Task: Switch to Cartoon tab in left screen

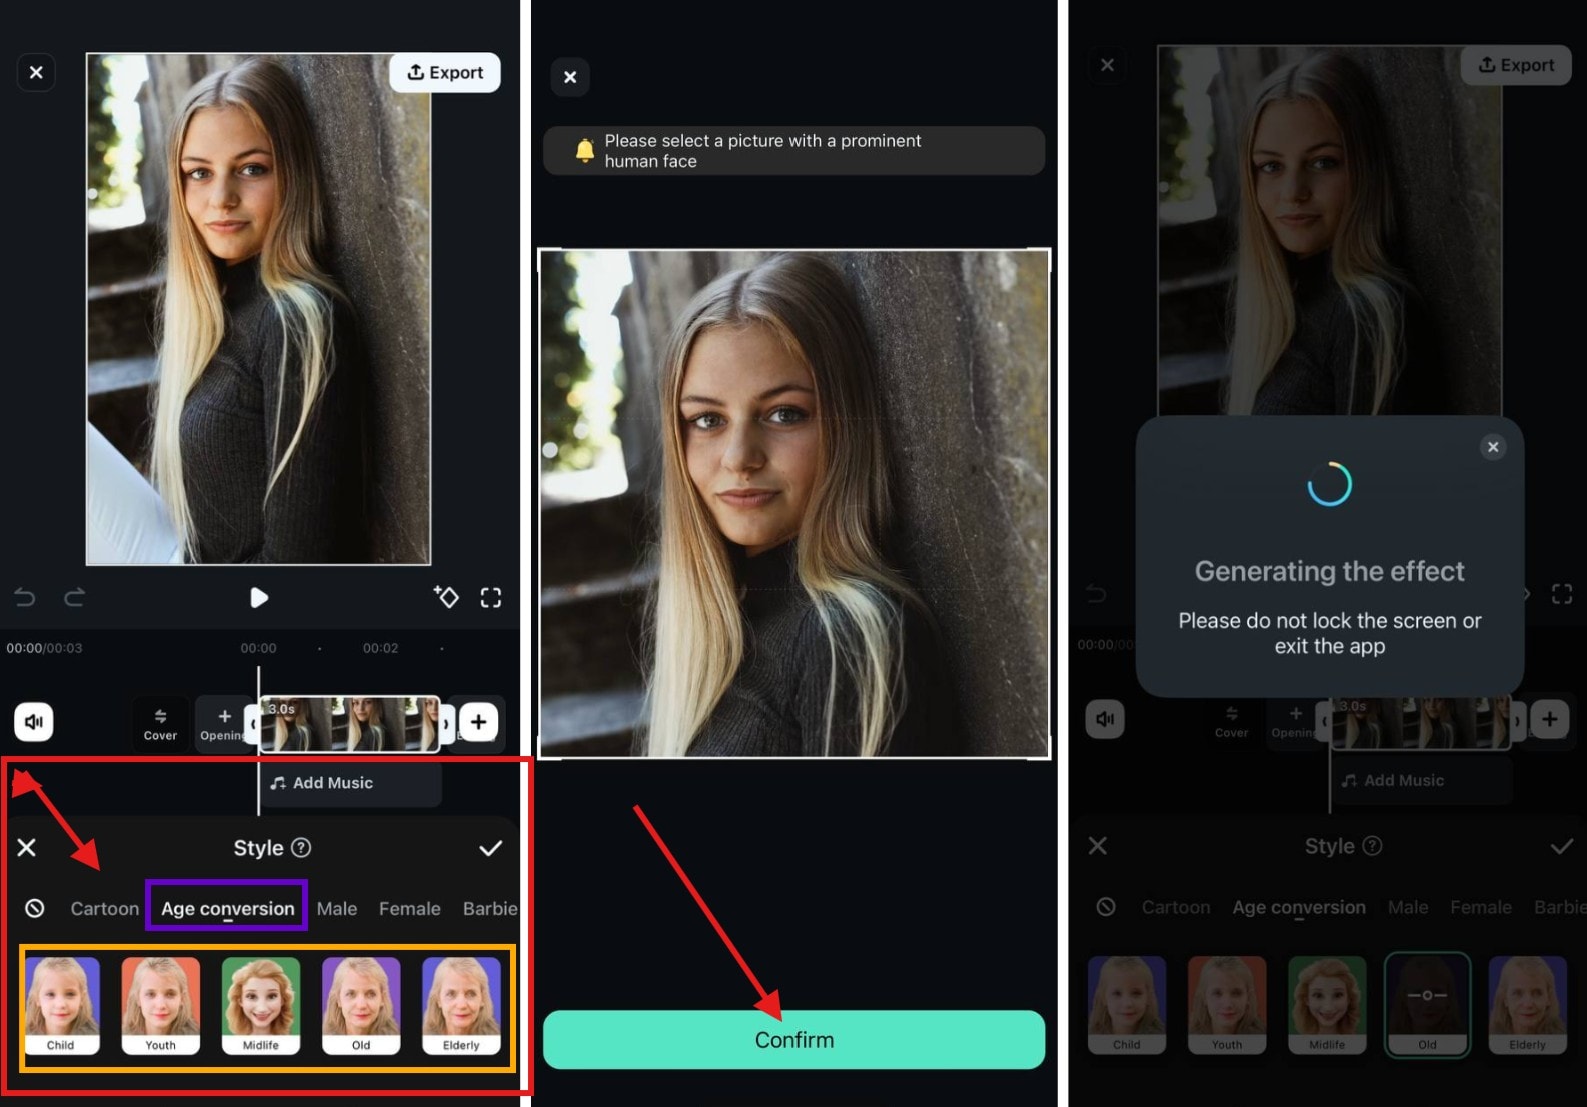Action: [x=104, y=908]
